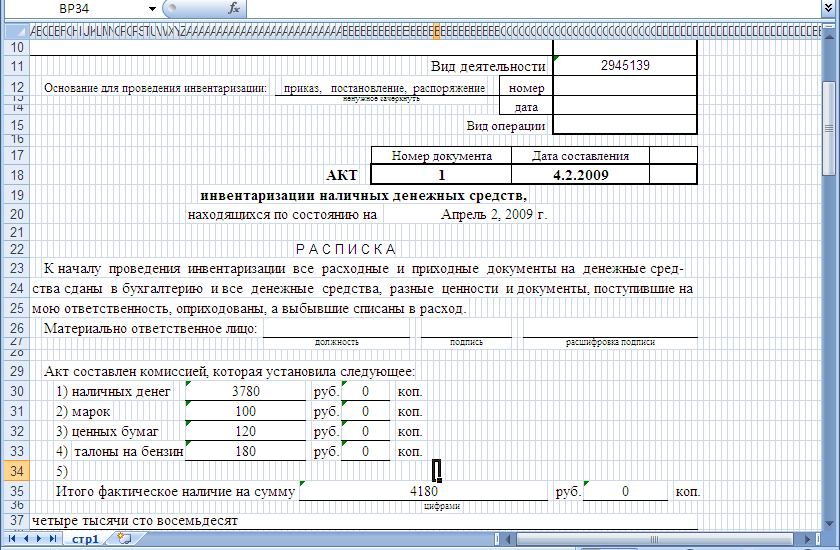This screenshot has width=840, height=550.
Task: Click the highlighted active column header
Action: click(437, 32)
